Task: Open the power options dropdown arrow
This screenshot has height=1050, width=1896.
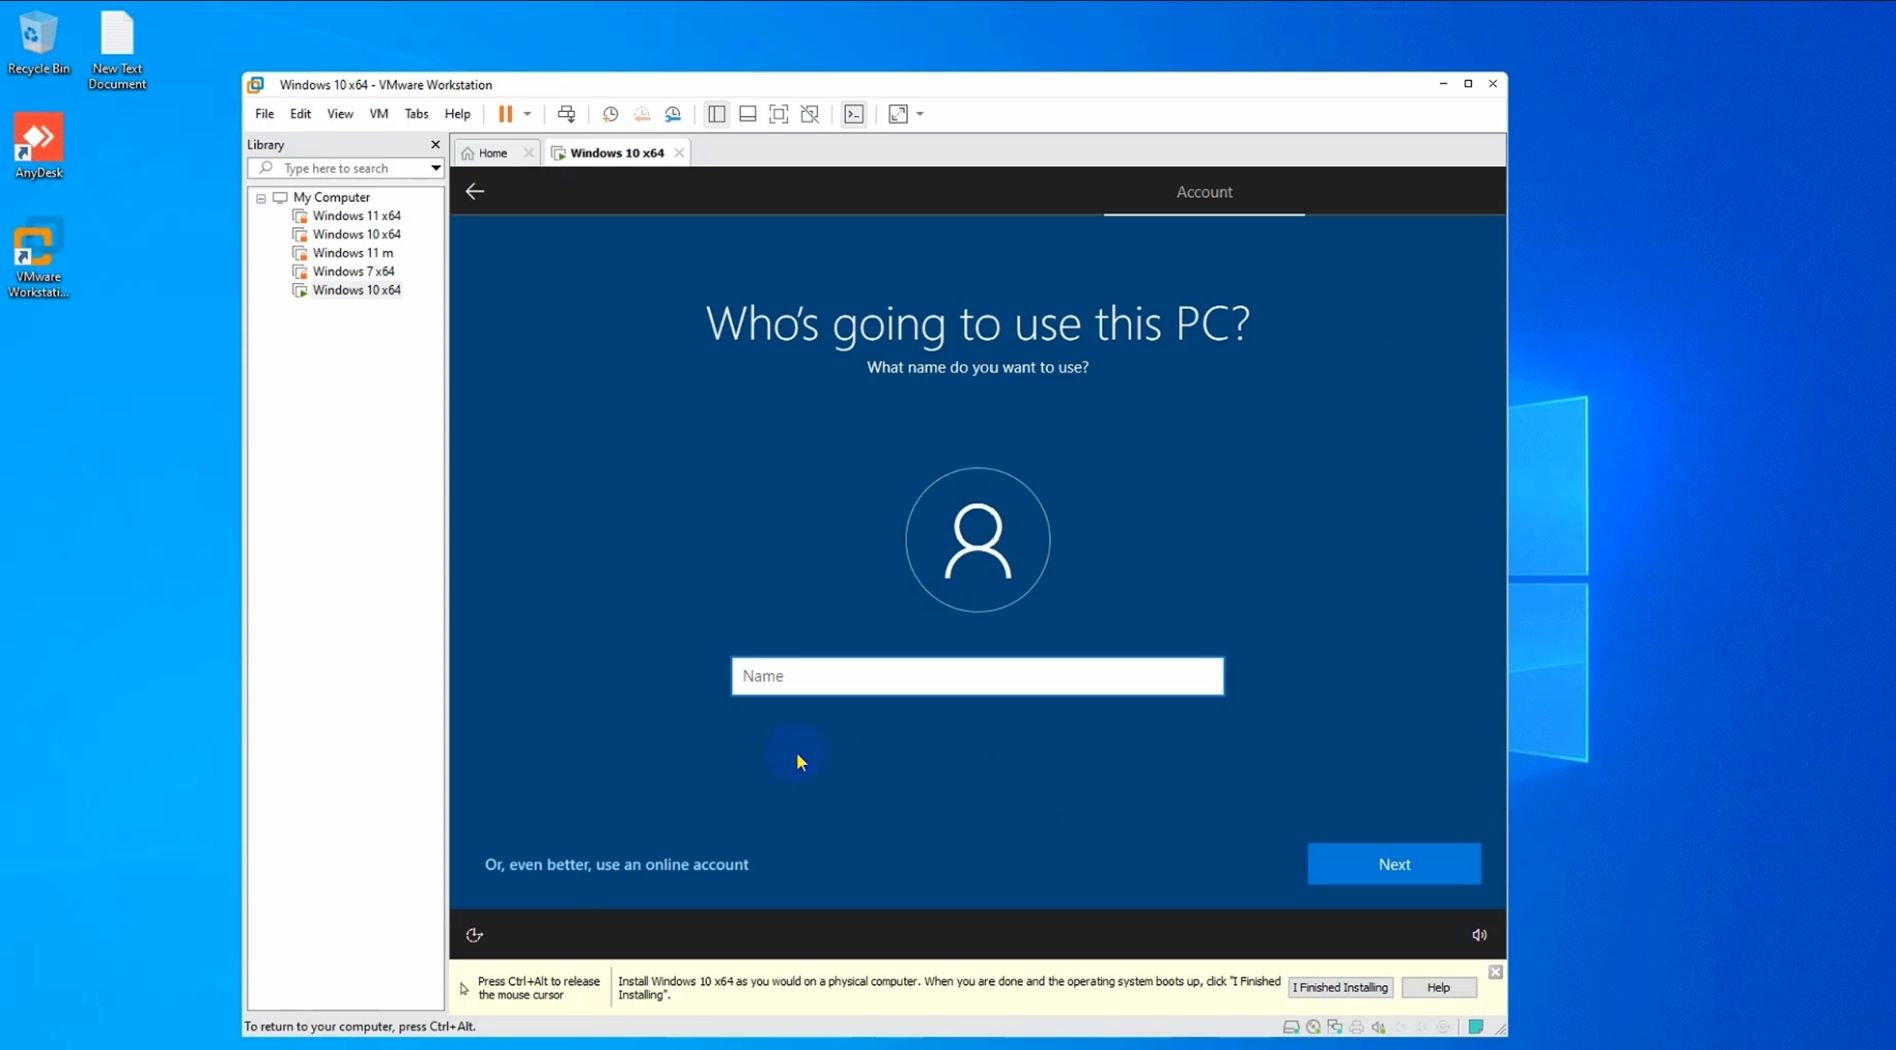Action: (x=527, y=114)
